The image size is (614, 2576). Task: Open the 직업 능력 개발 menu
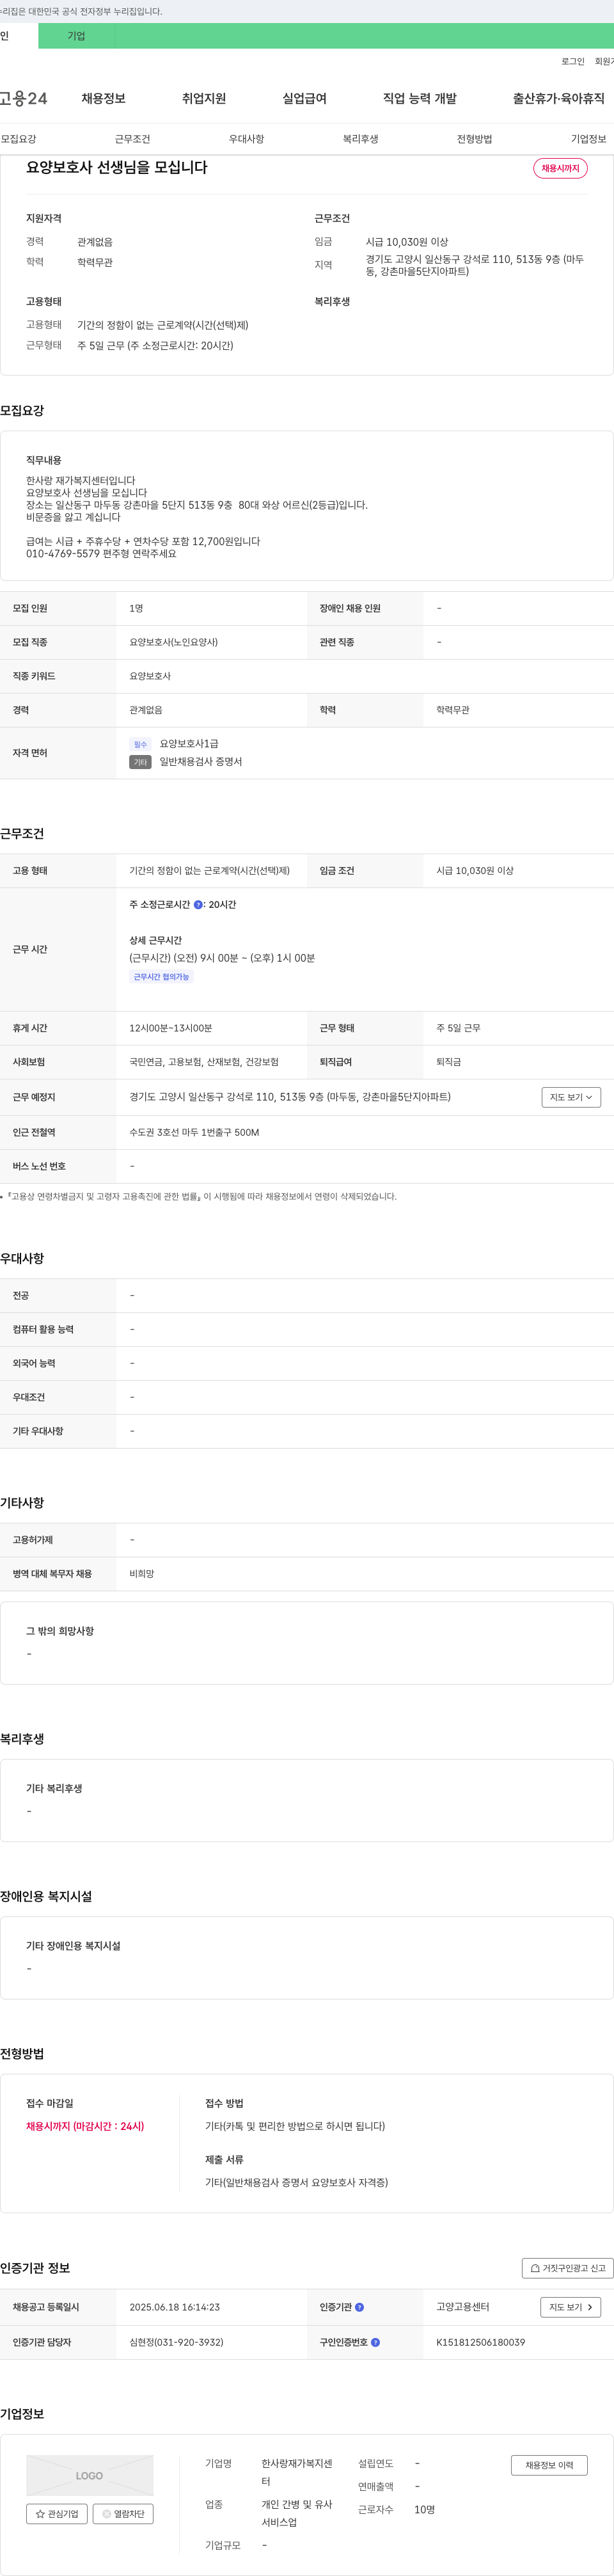pyautogui.click(x=420, y=98)
